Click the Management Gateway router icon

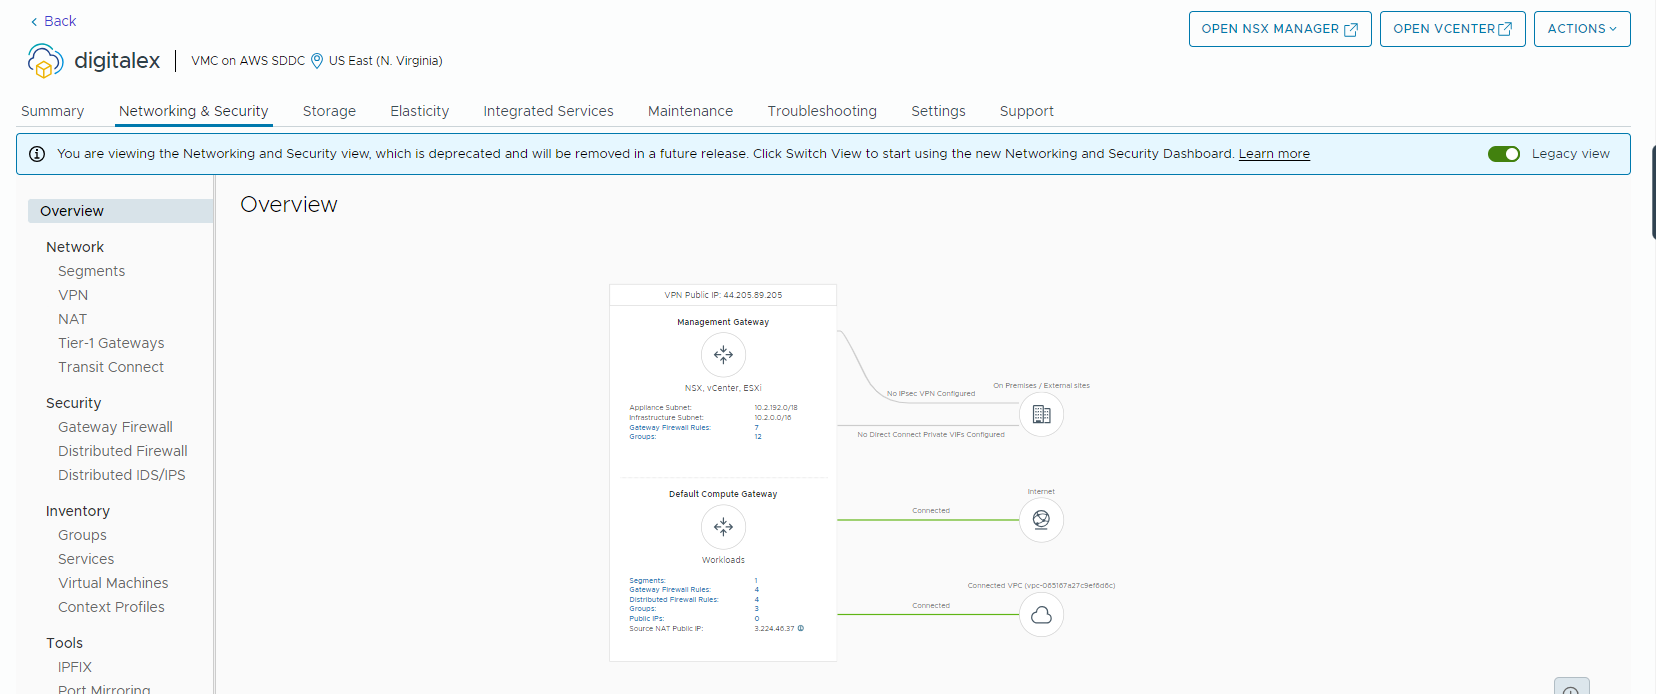pyautogui.click(x=723, y=355)
